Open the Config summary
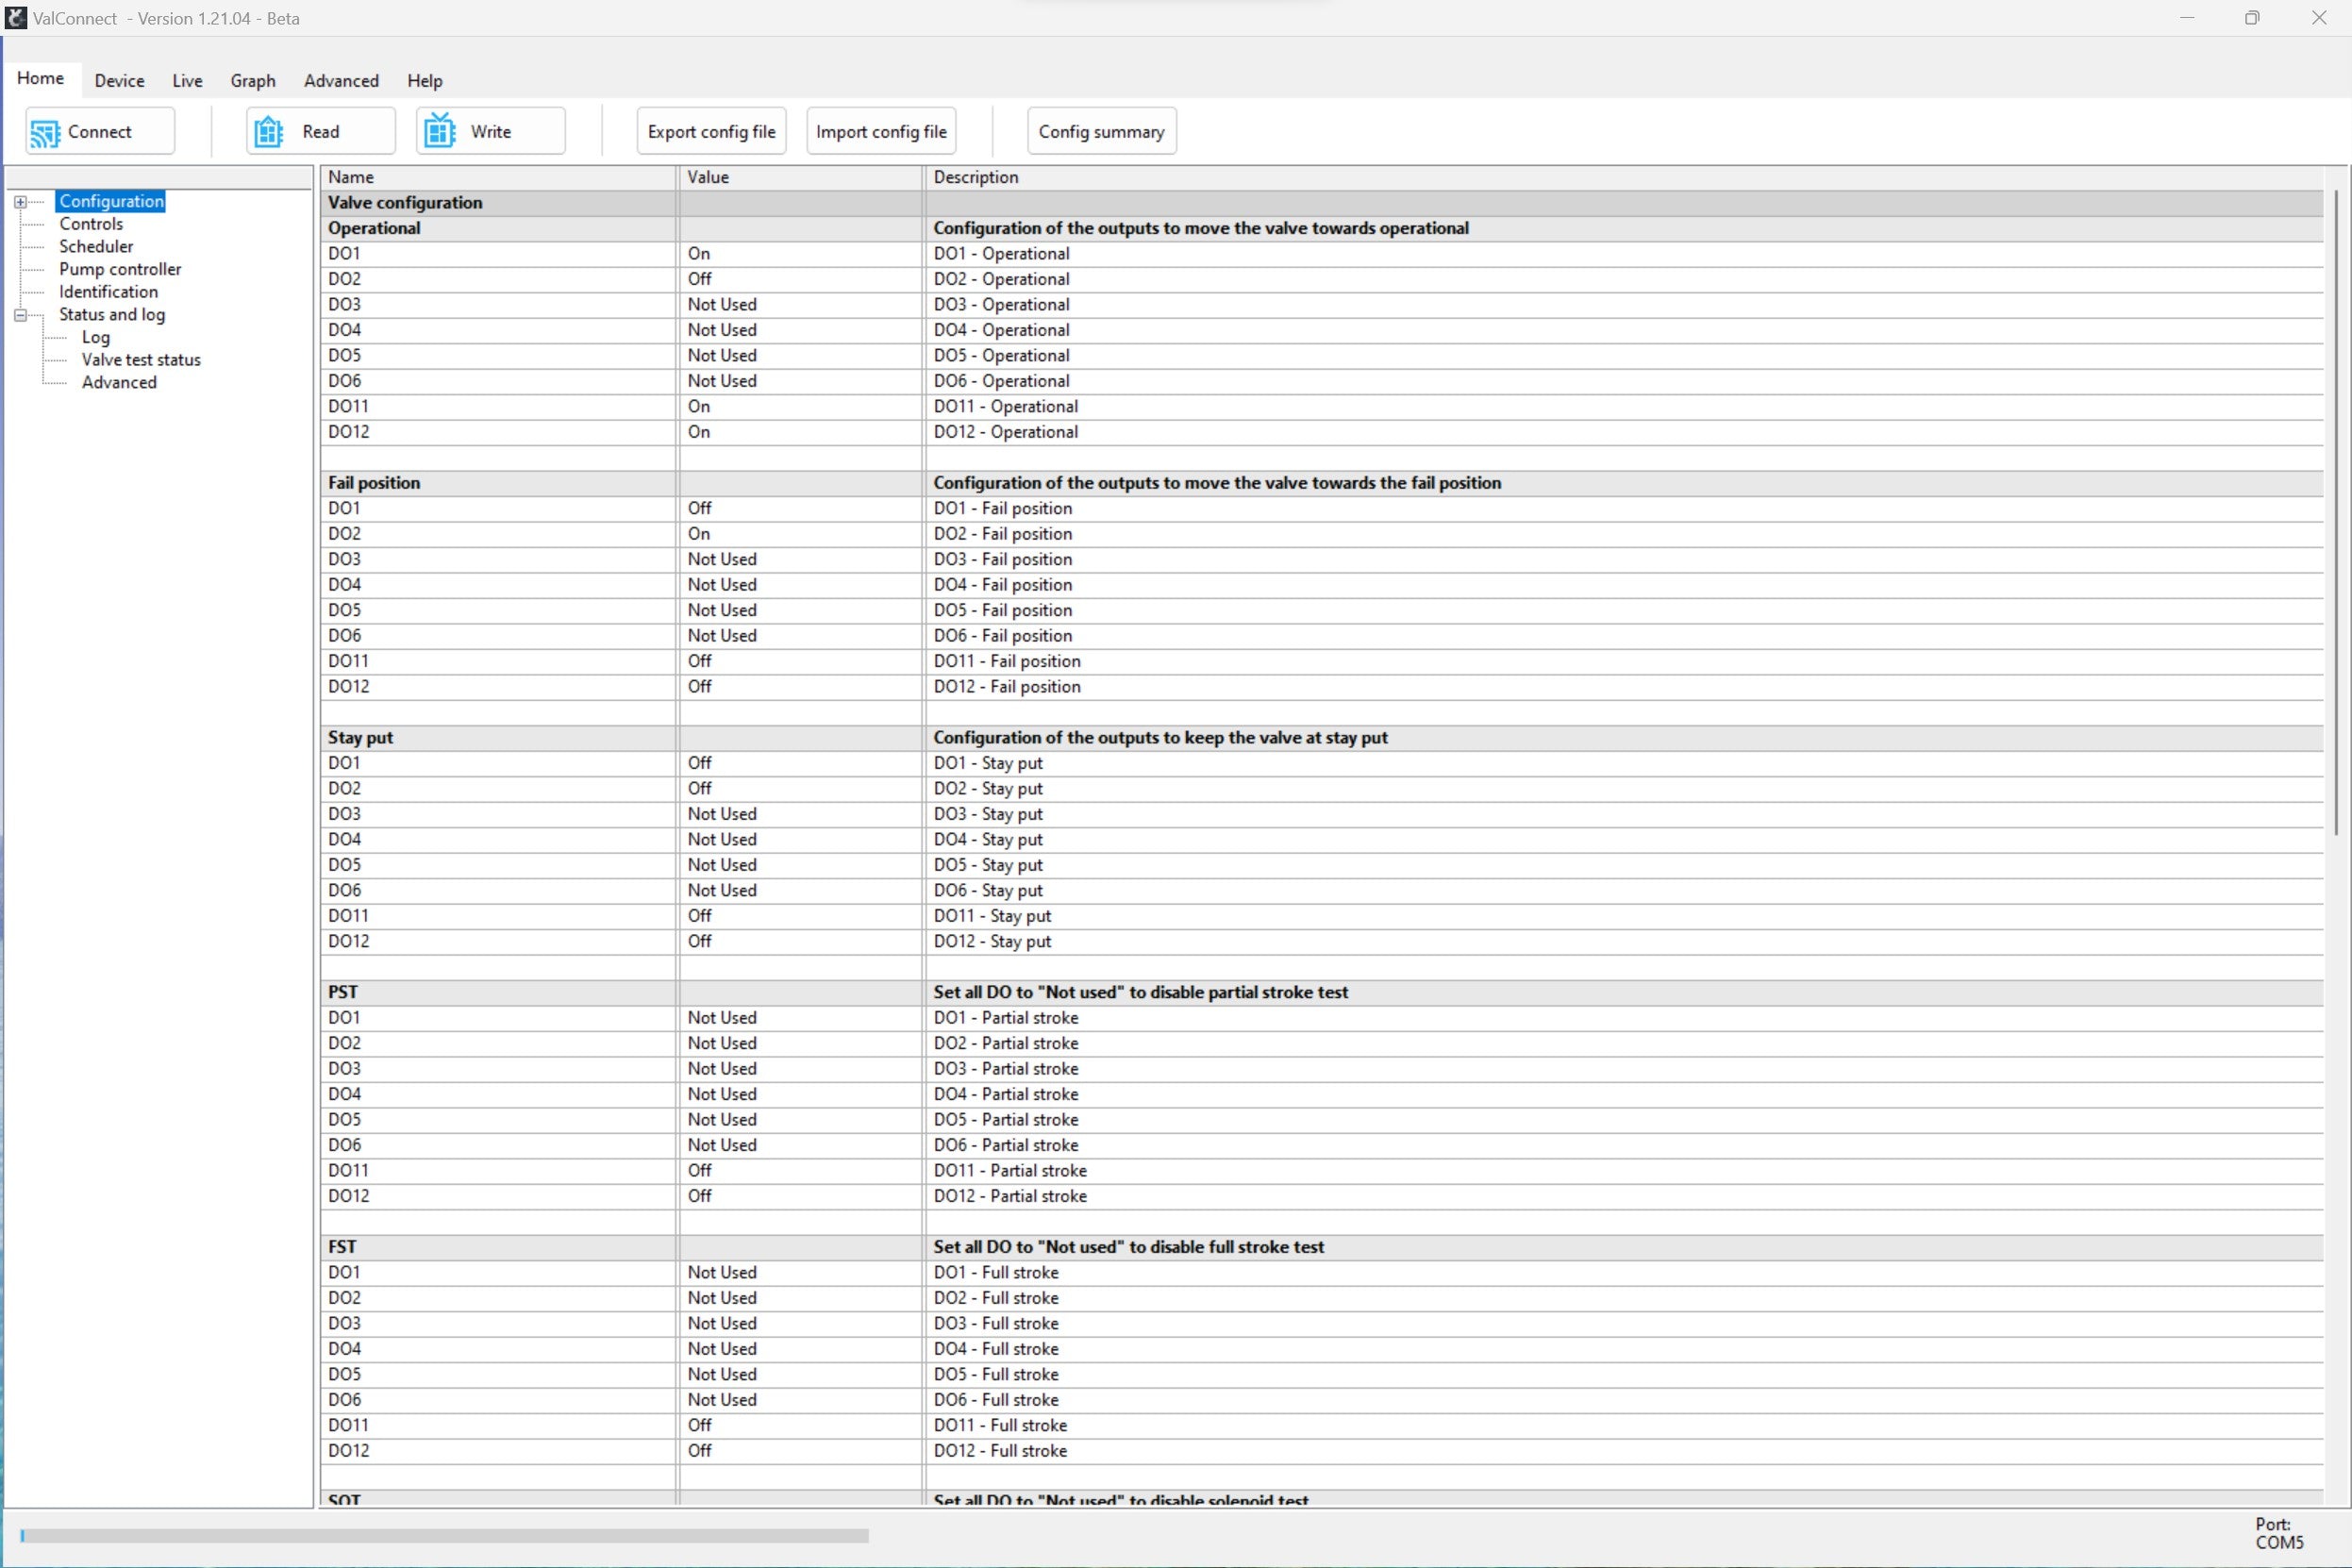Viewport: 2352px width, 1568px height. coord(1102,131)
